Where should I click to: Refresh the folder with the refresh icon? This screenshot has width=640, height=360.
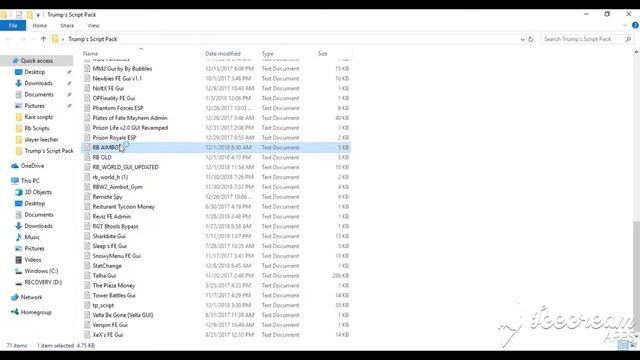coord(531,39)
